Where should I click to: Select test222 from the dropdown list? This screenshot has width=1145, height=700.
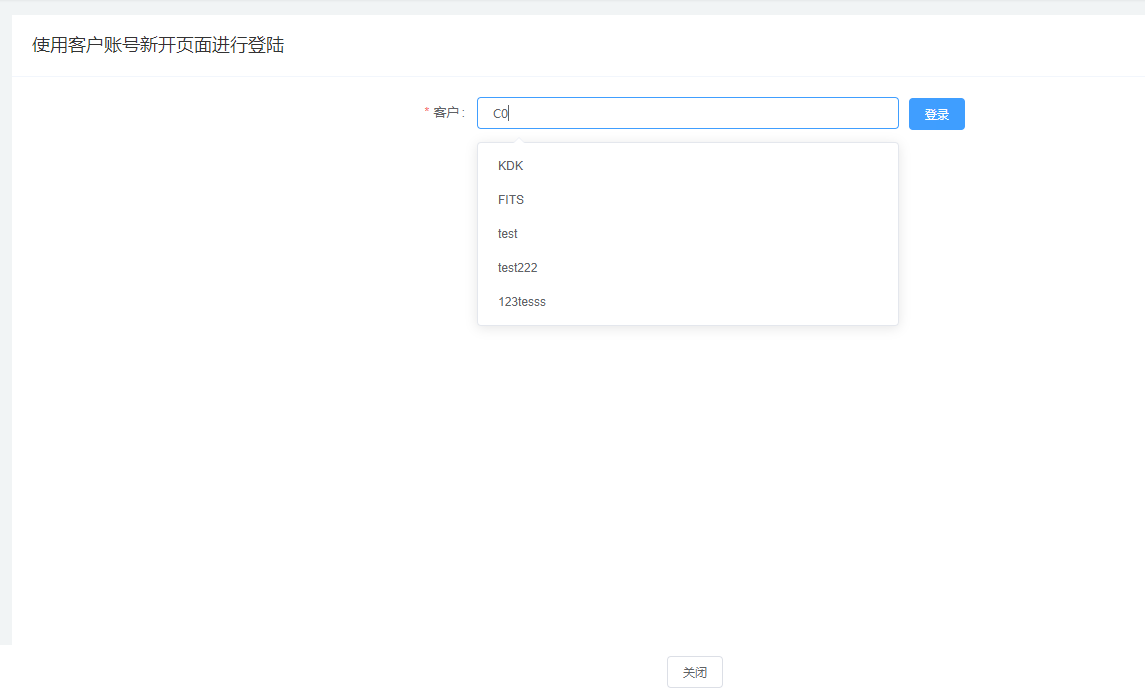[518, 268]
